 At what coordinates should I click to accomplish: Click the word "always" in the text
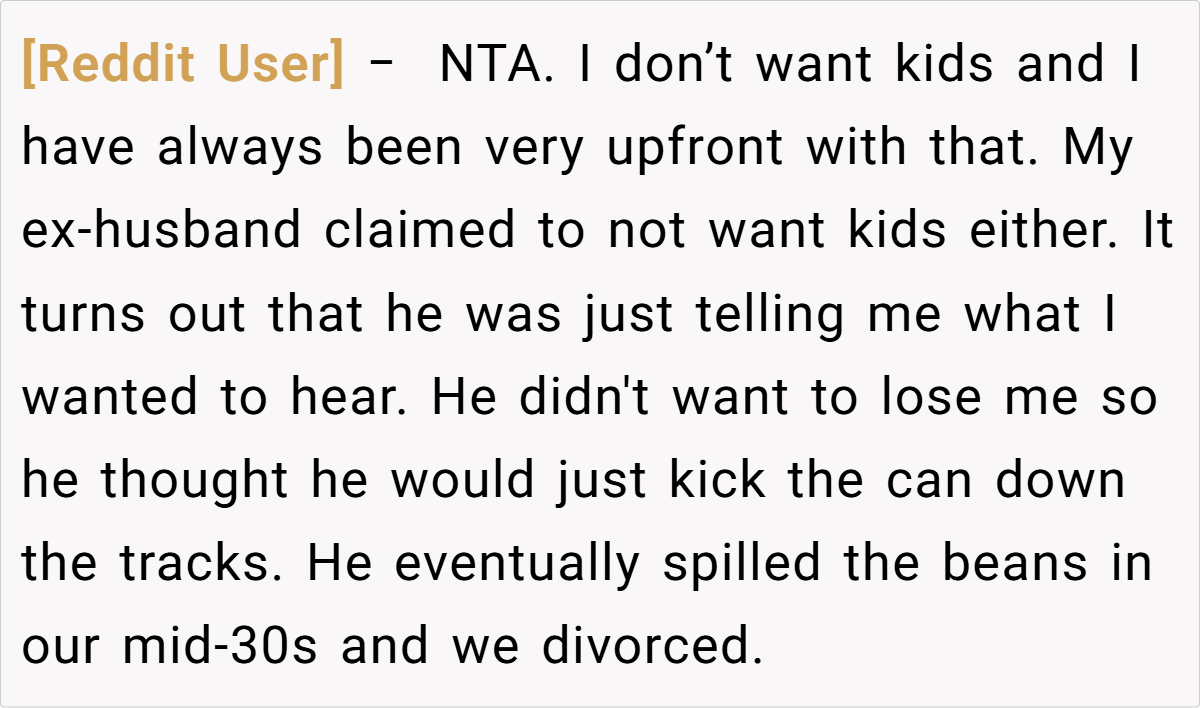pyautogui.click(x=240, y=149)
